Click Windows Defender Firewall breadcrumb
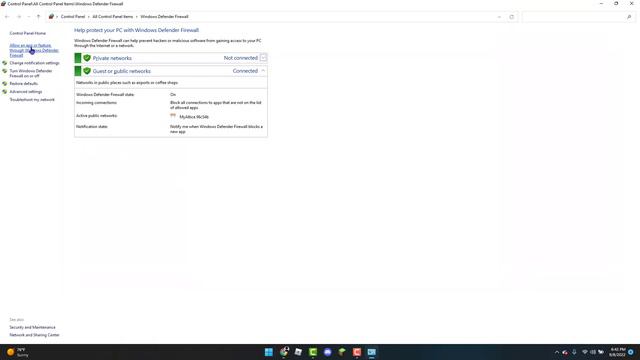This screenshot has width=640, height=360. click(164, 17)
